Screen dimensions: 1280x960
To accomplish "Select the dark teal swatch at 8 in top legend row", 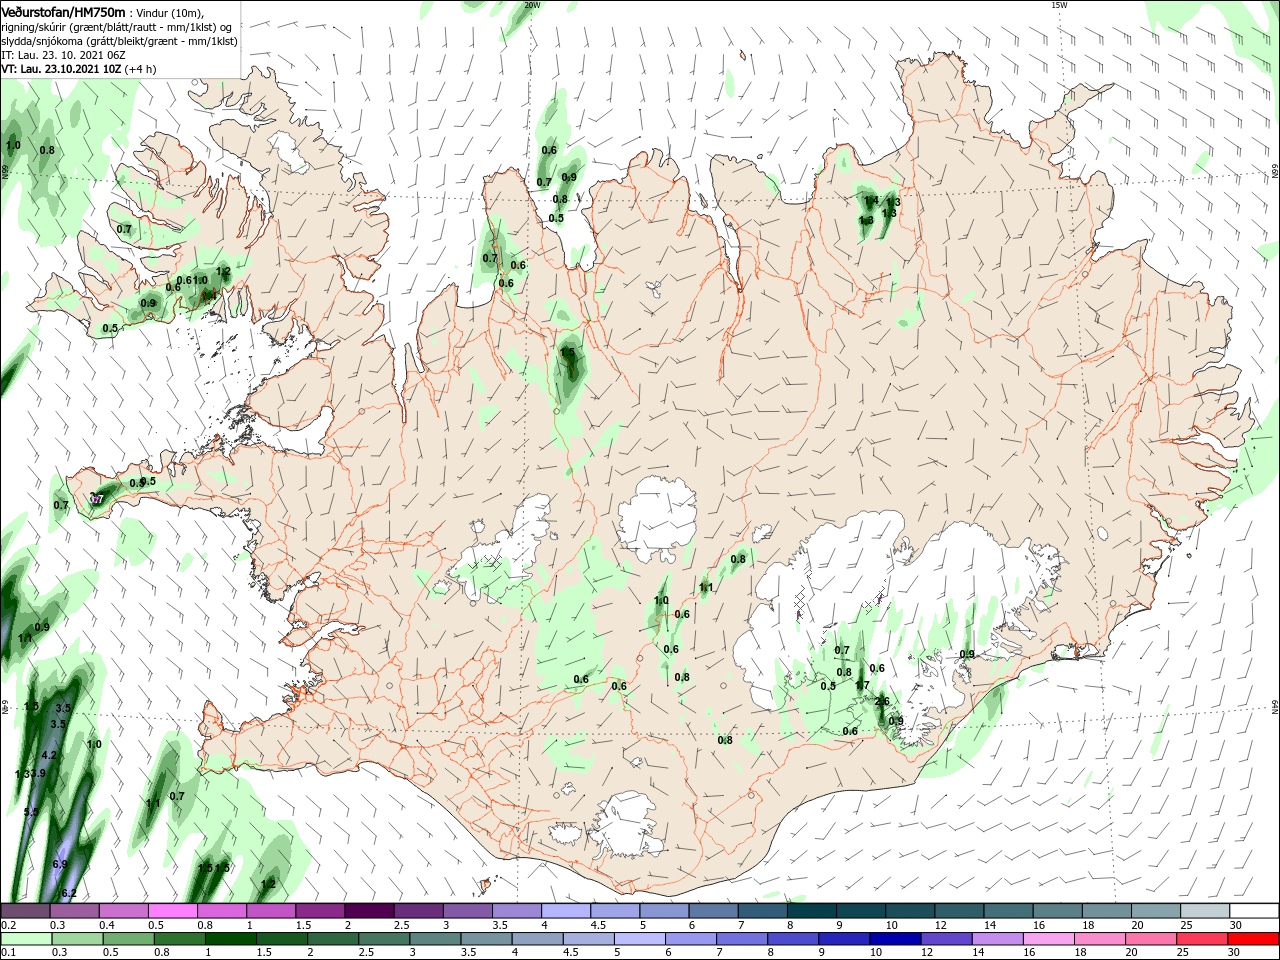I will [811, 911].
